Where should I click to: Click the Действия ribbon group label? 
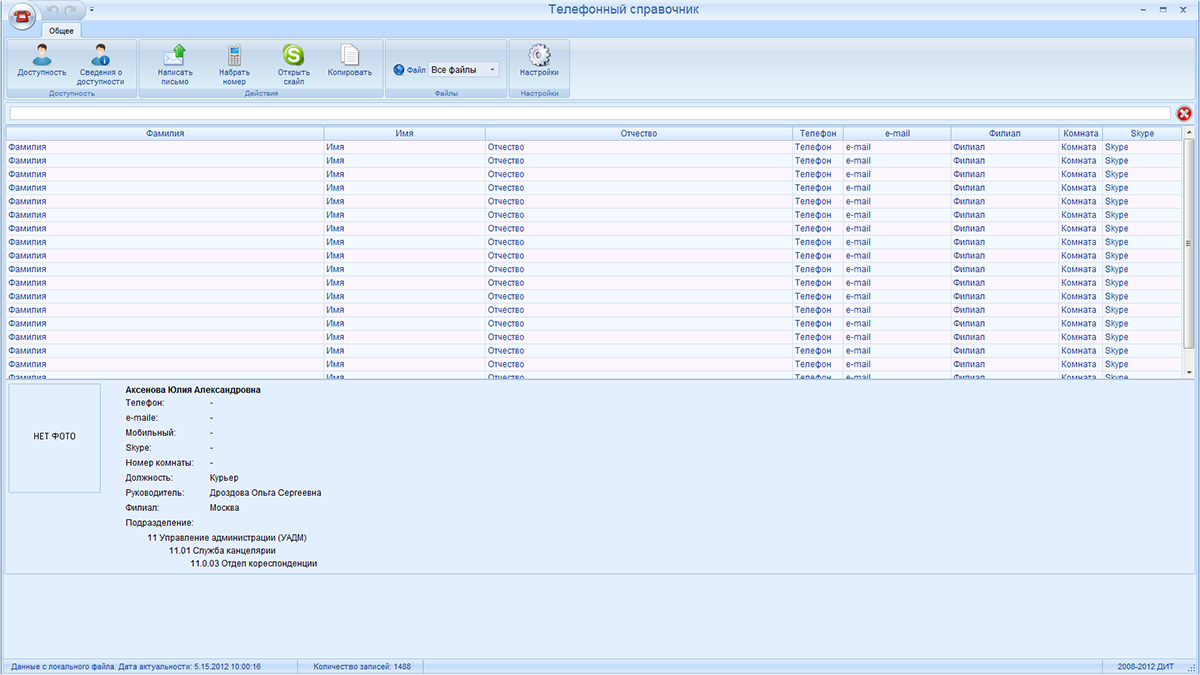pos(260,93)
